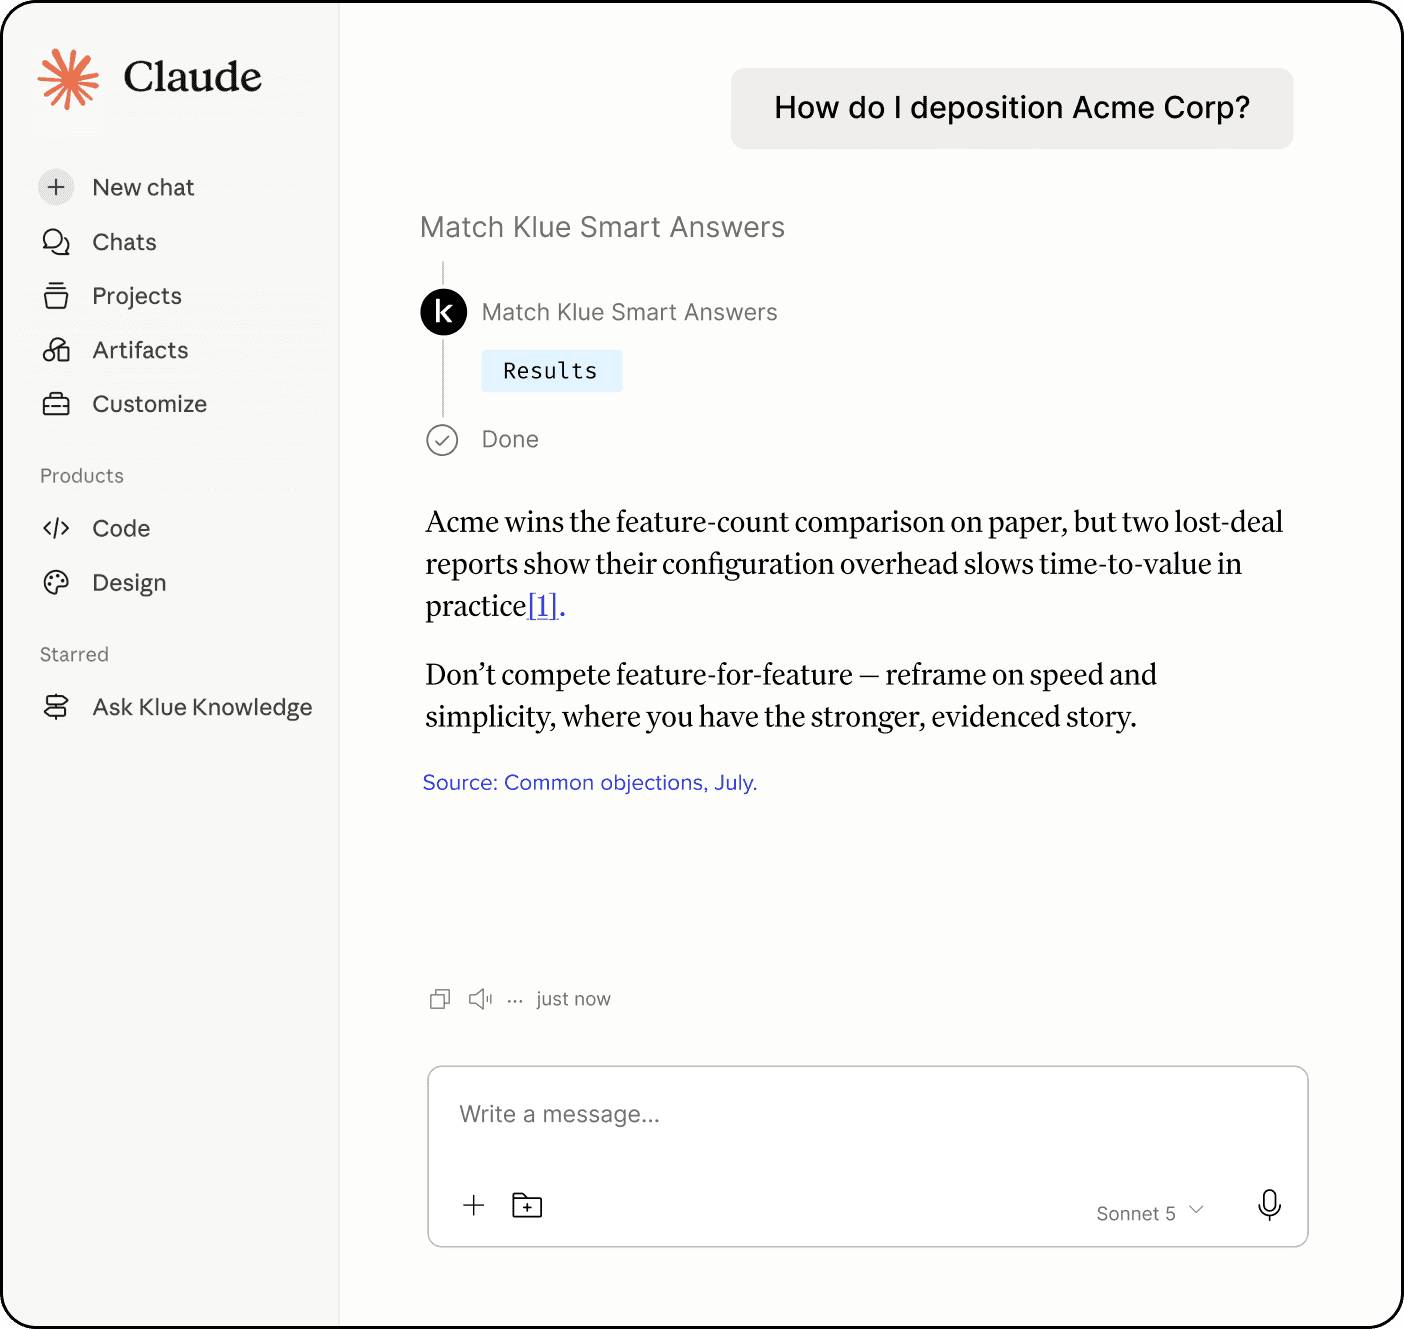Click the paragraph starting "Don't compete feature-for-feature"
This screenshot has width=1404, height=1329.
pyautogui.click(x=791, y=696)
